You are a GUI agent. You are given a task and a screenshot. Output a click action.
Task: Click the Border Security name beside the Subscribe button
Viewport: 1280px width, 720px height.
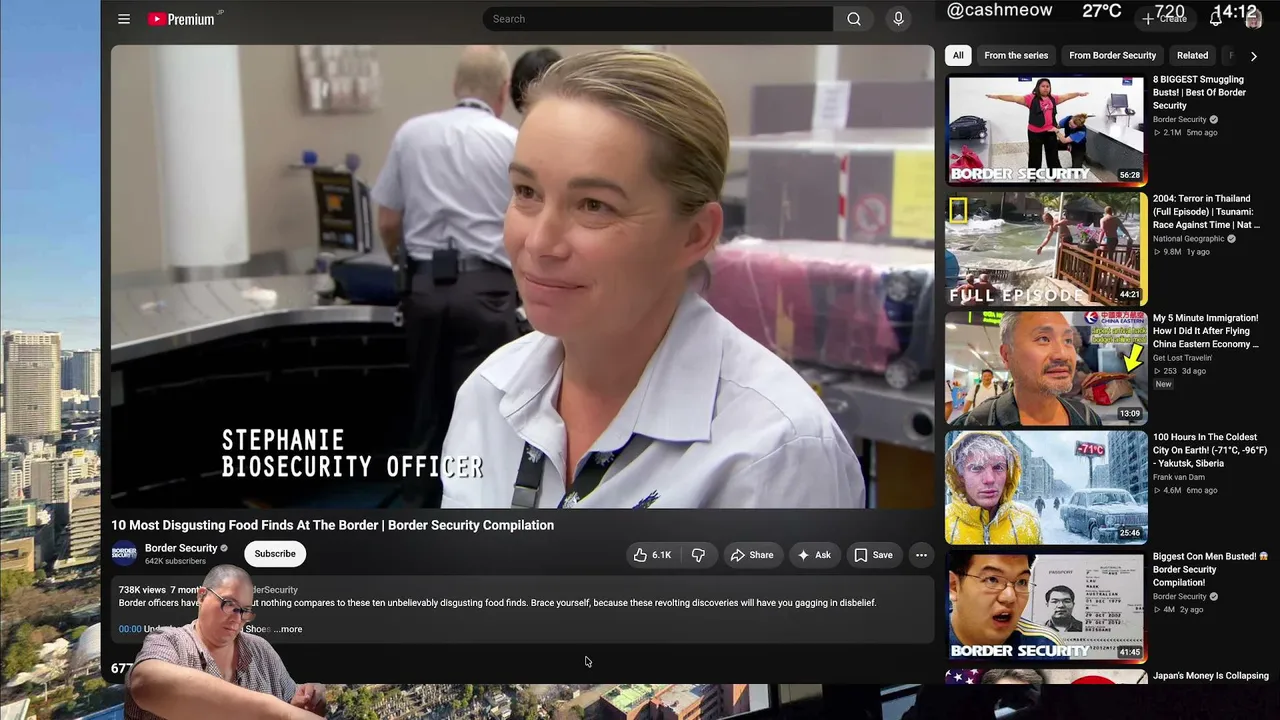pyautogui.click(x=181, y=548)
